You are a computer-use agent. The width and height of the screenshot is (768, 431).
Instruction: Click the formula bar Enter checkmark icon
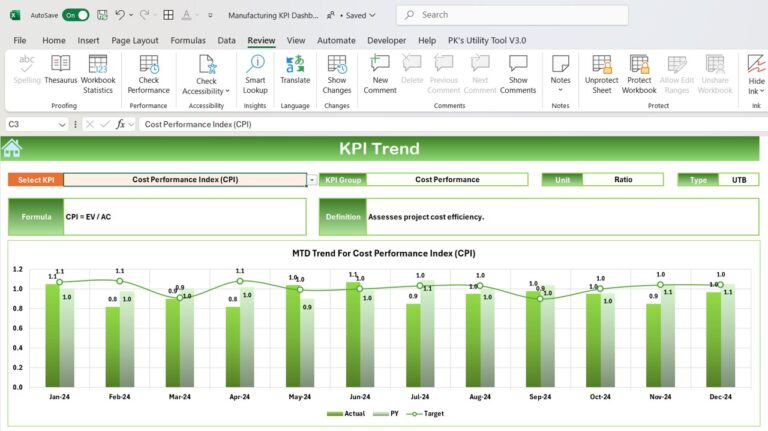tap(104, 124)
